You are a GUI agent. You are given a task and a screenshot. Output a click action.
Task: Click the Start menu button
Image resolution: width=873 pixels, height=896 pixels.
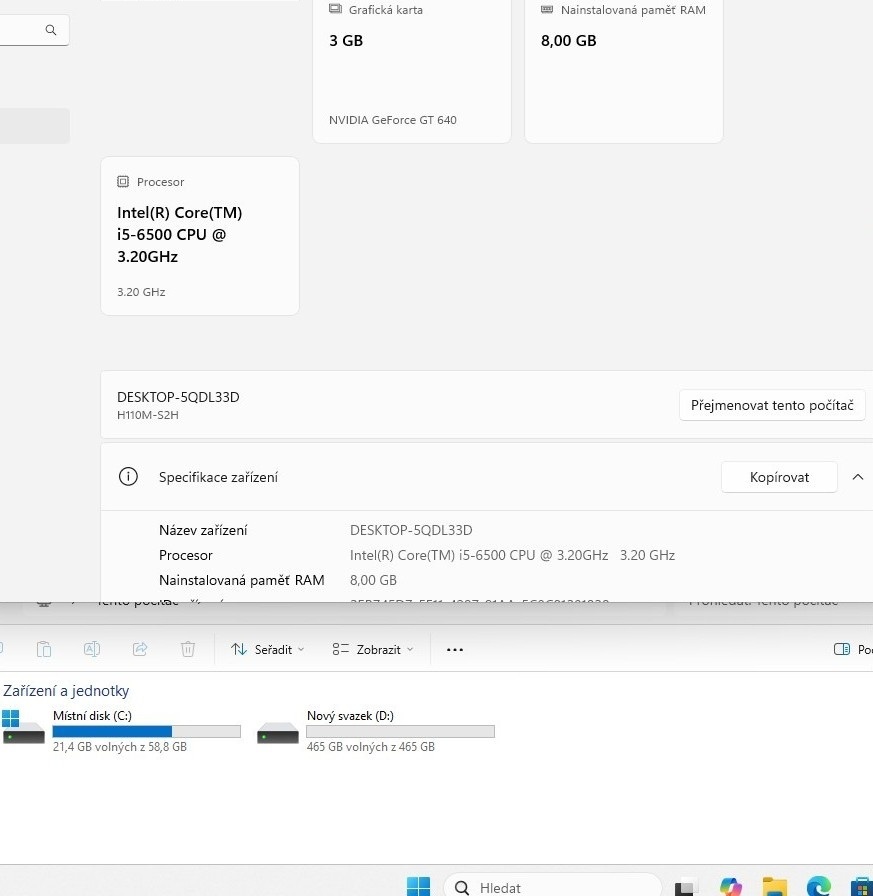(x=418, y=887)
